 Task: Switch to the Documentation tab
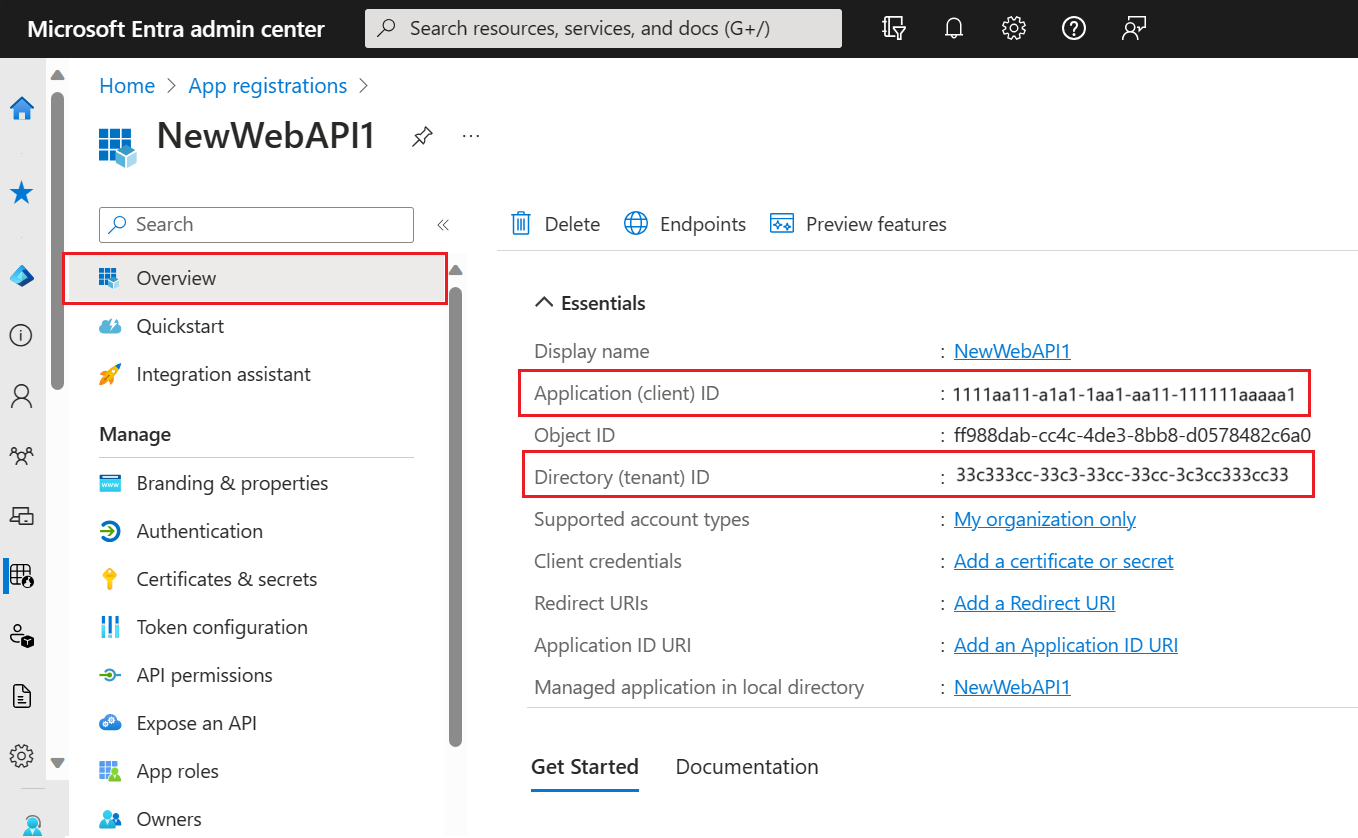747,767
